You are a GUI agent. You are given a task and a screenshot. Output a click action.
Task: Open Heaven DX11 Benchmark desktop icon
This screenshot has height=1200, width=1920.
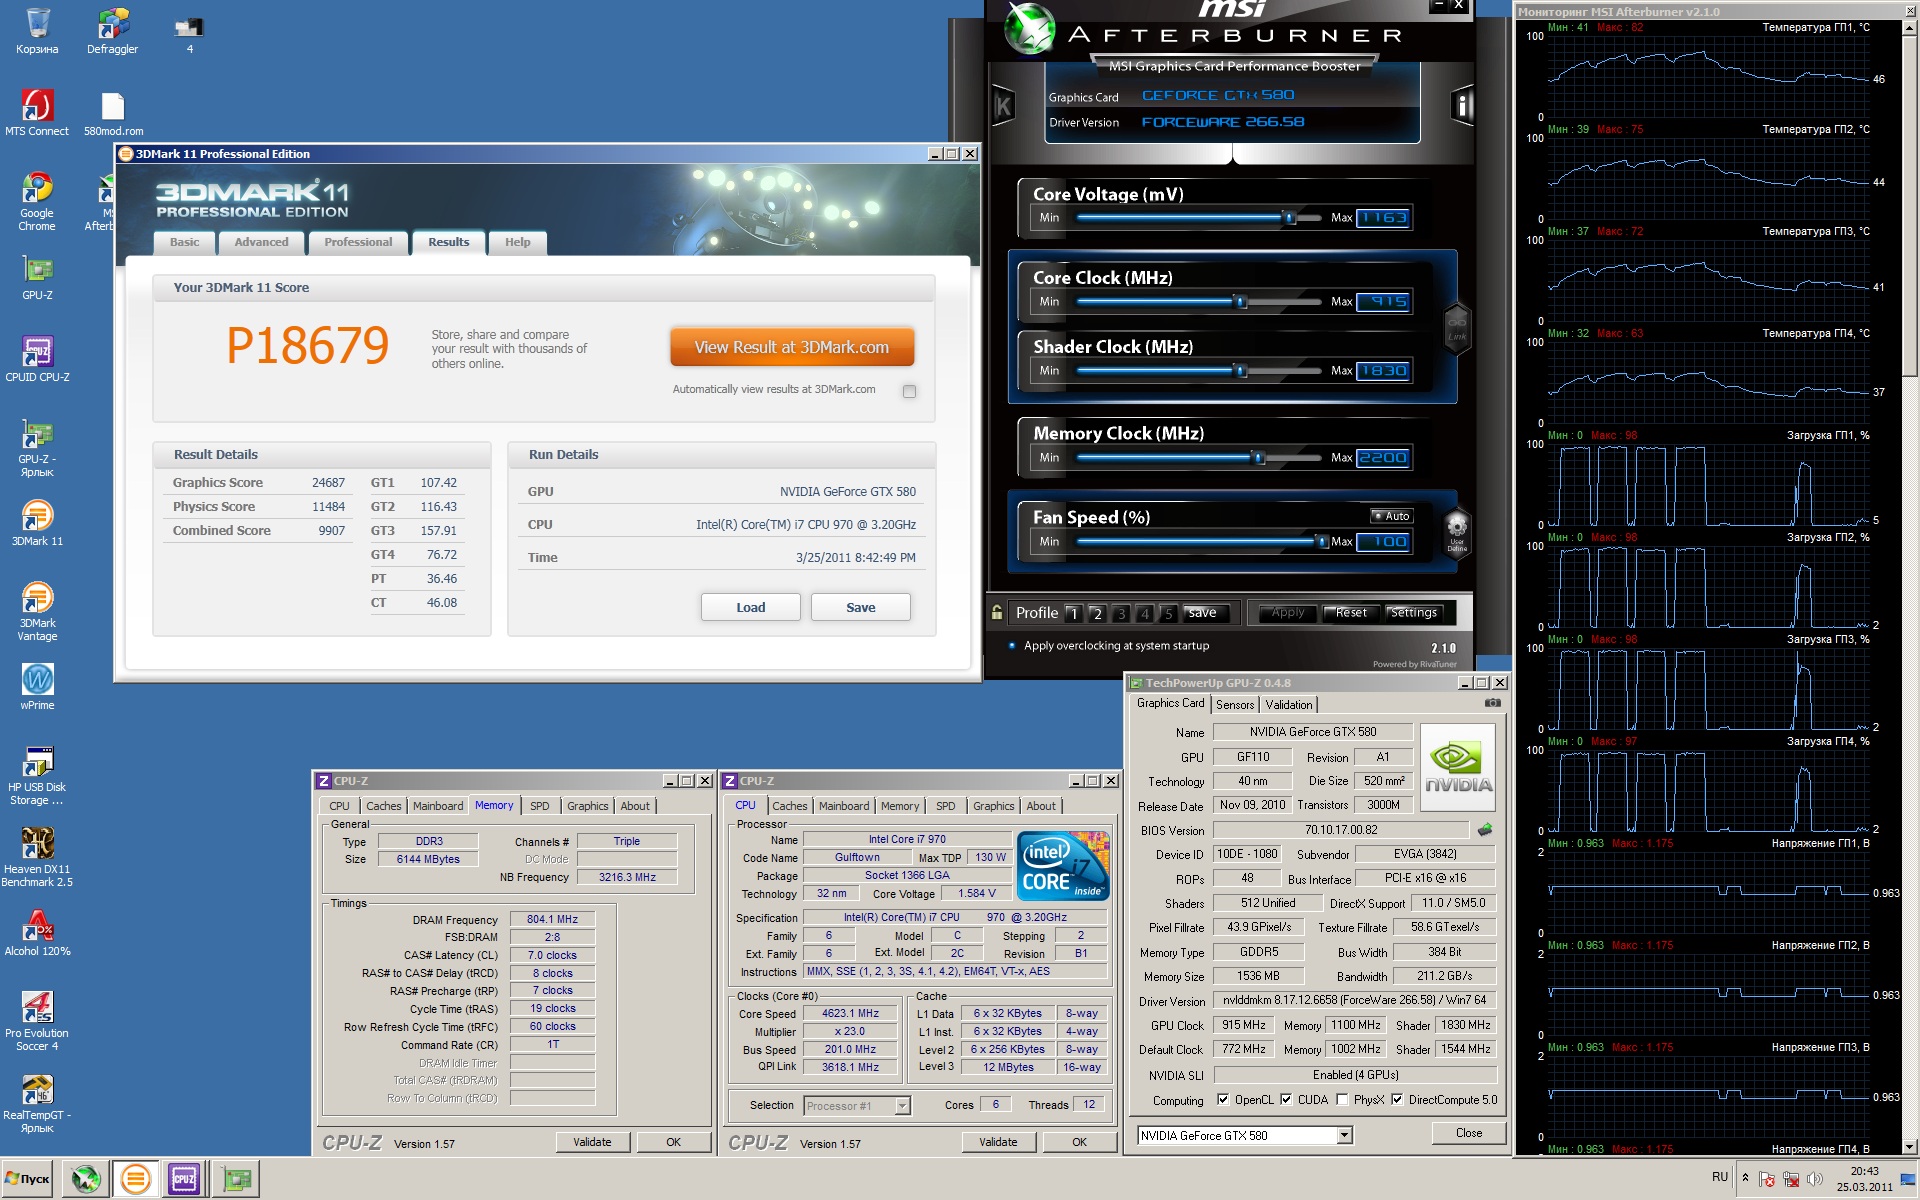37,845
